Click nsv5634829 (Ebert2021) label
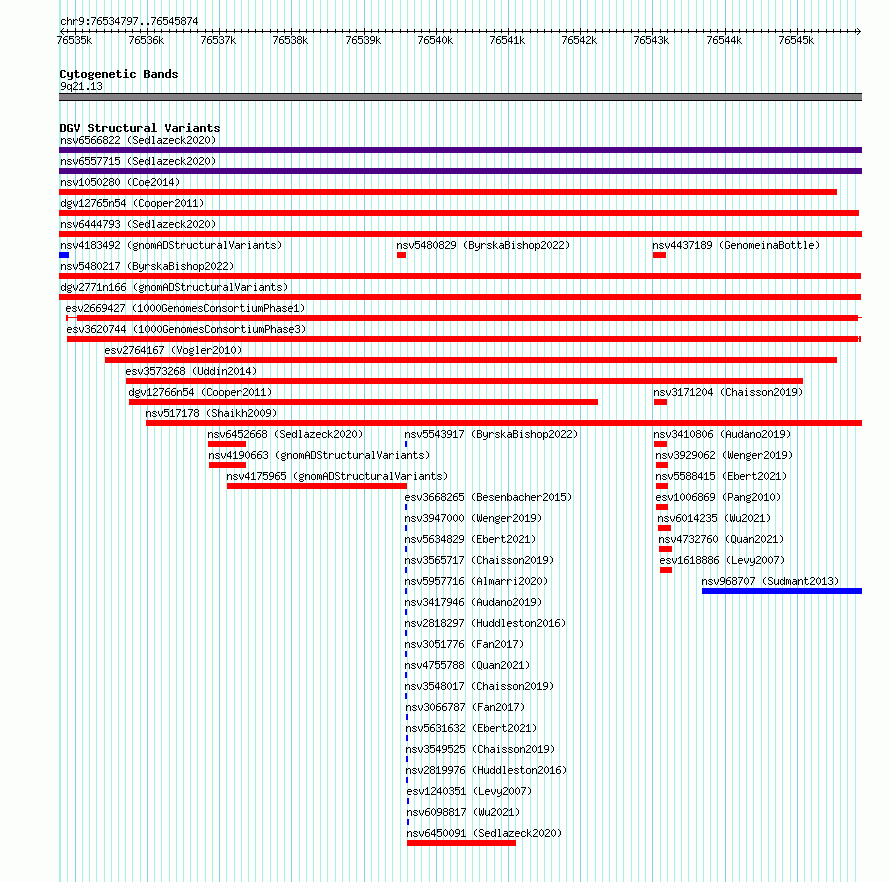The width and height of the screenshot is (890, 882). [470, 539]
